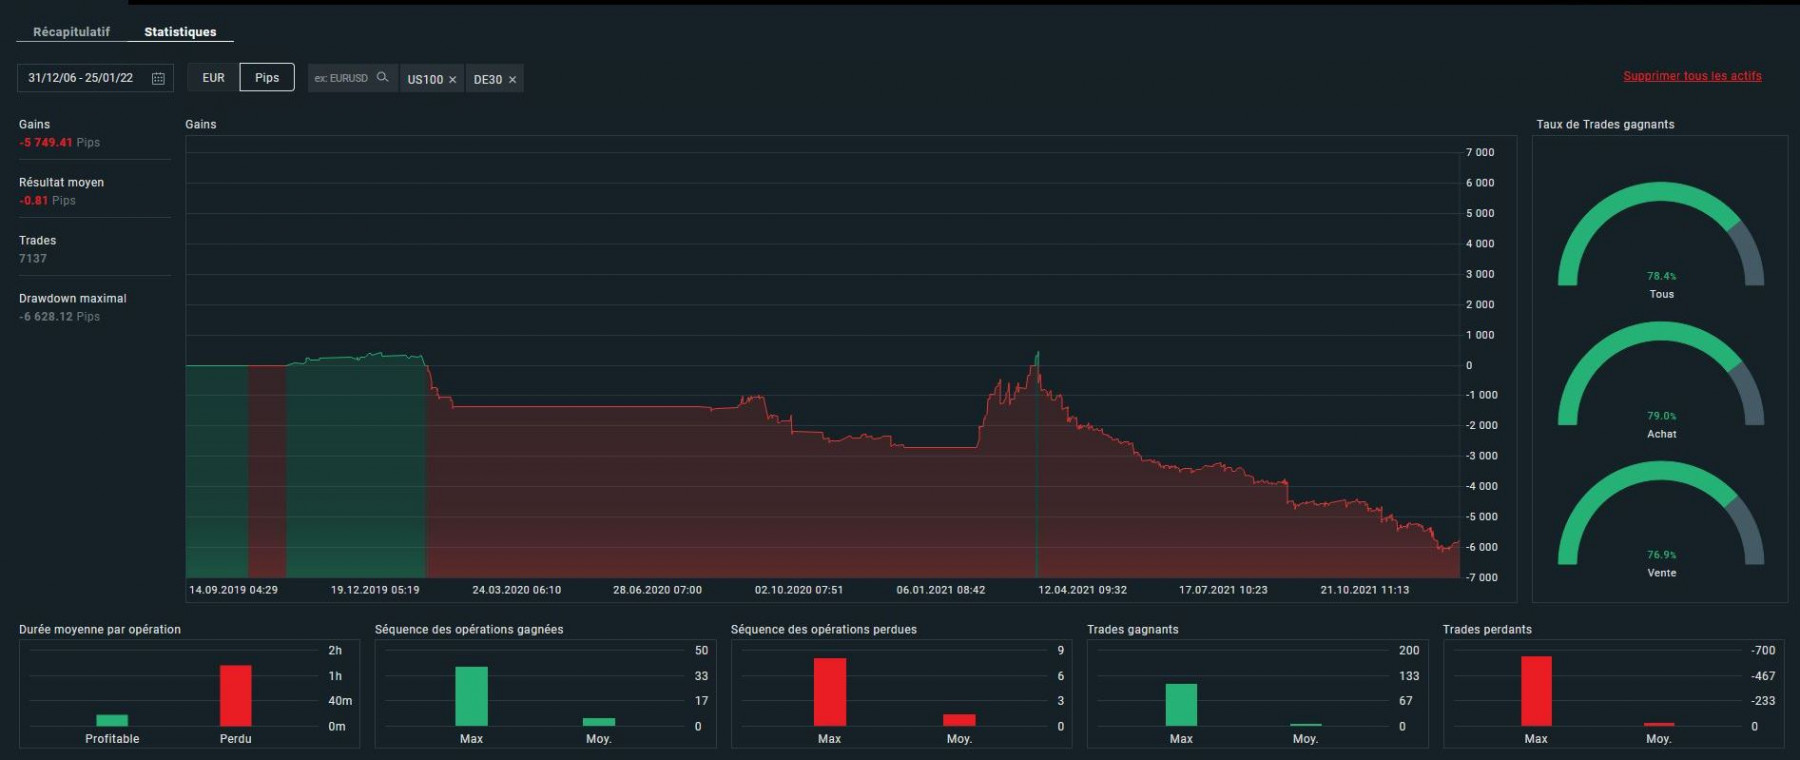The height and width of the screenshot is (760, 1800).
Task: Toggle results to EUR
Action: (213, 77)
